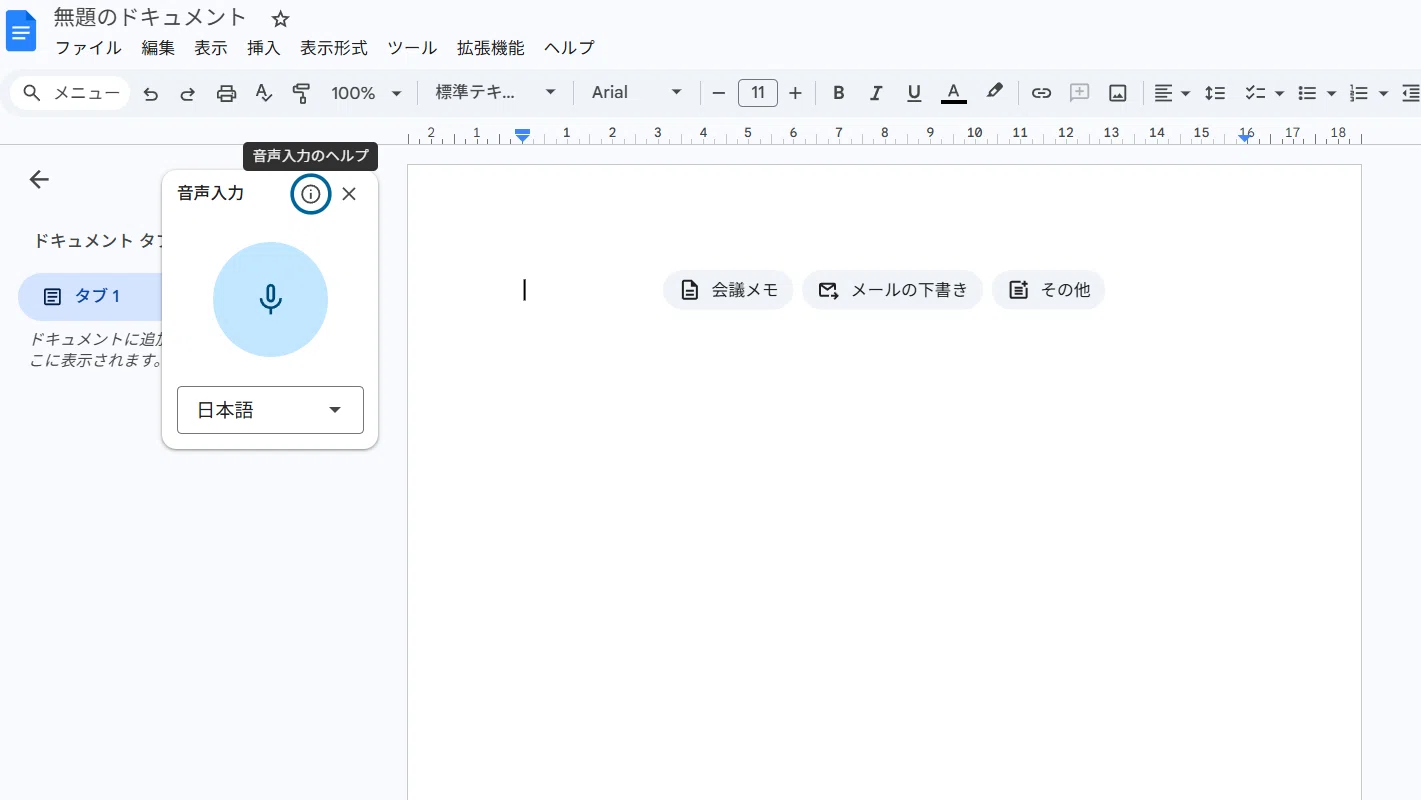Screen dimensions: 1421x800
Task: Click the その他 template chip
Action: (1048, 290)
